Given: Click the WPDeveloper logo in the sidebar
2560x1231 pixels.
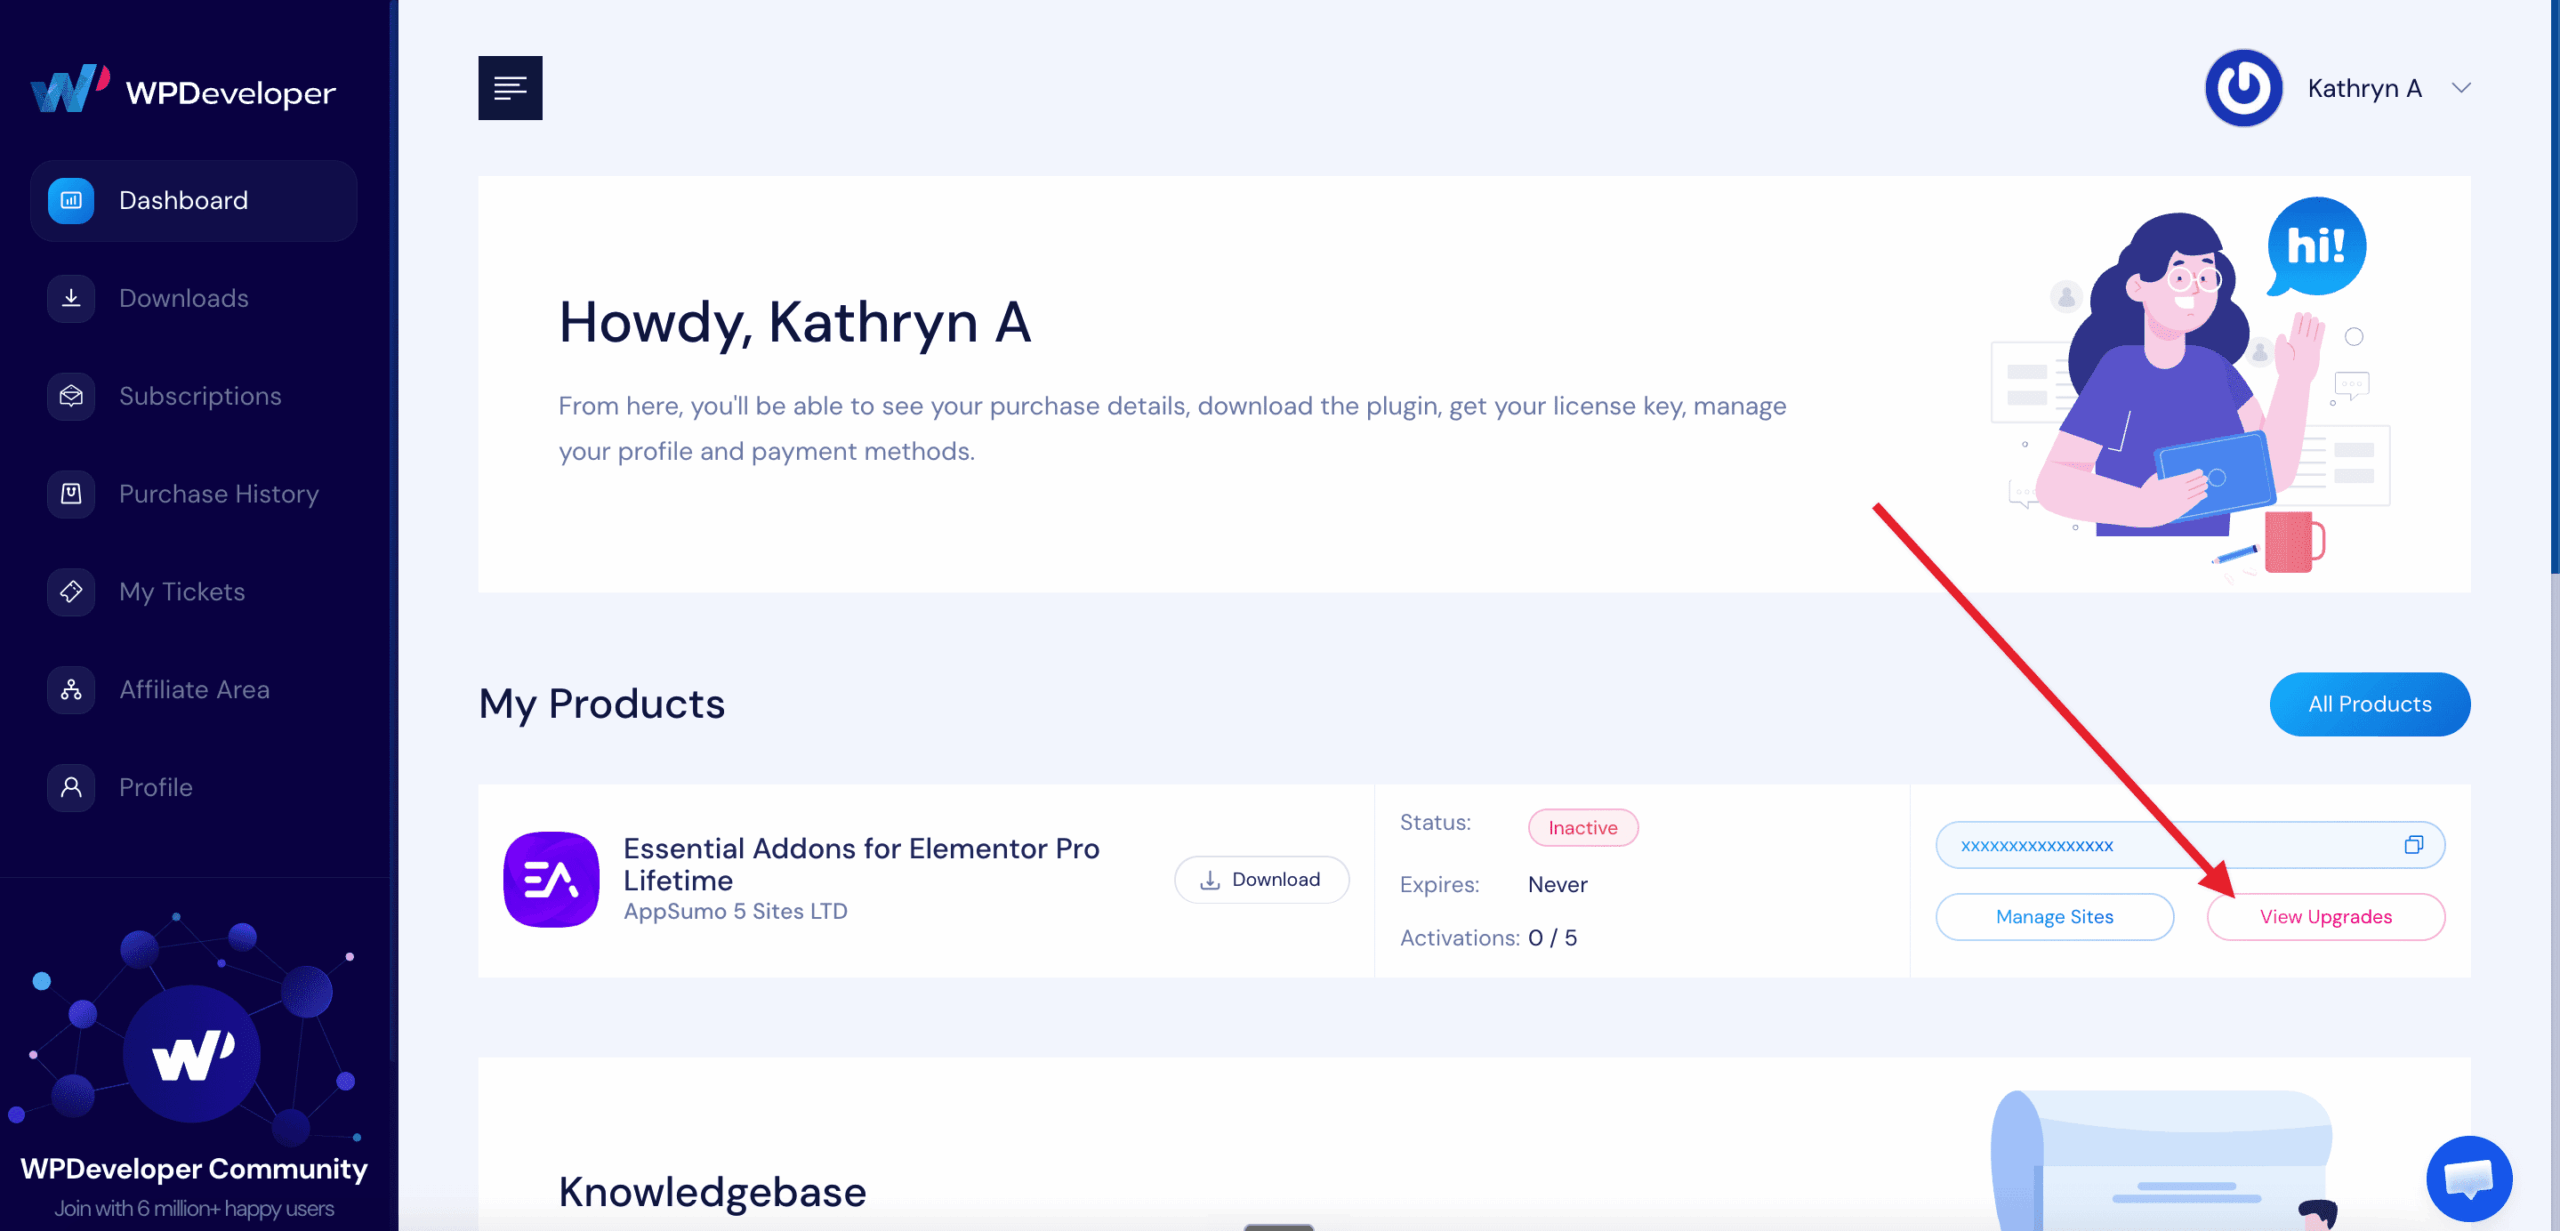Looking at the screenshot, I should [x=182, y=90].
